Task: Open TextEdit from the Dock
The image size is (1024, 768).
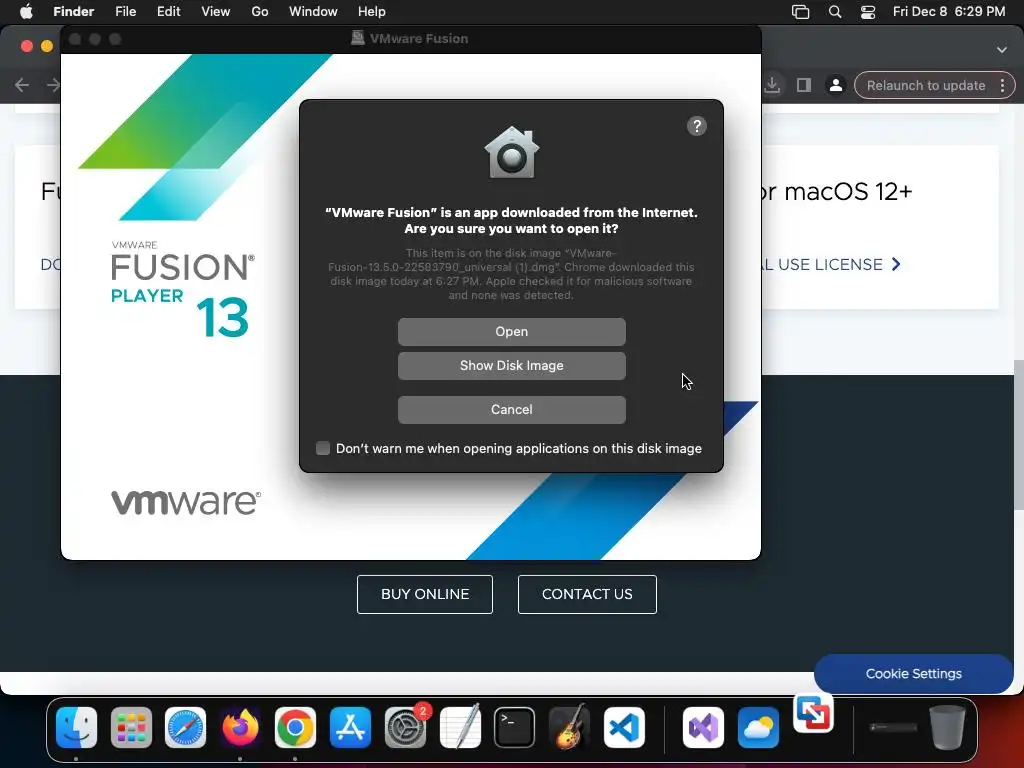Action: [x=460, y=728]
